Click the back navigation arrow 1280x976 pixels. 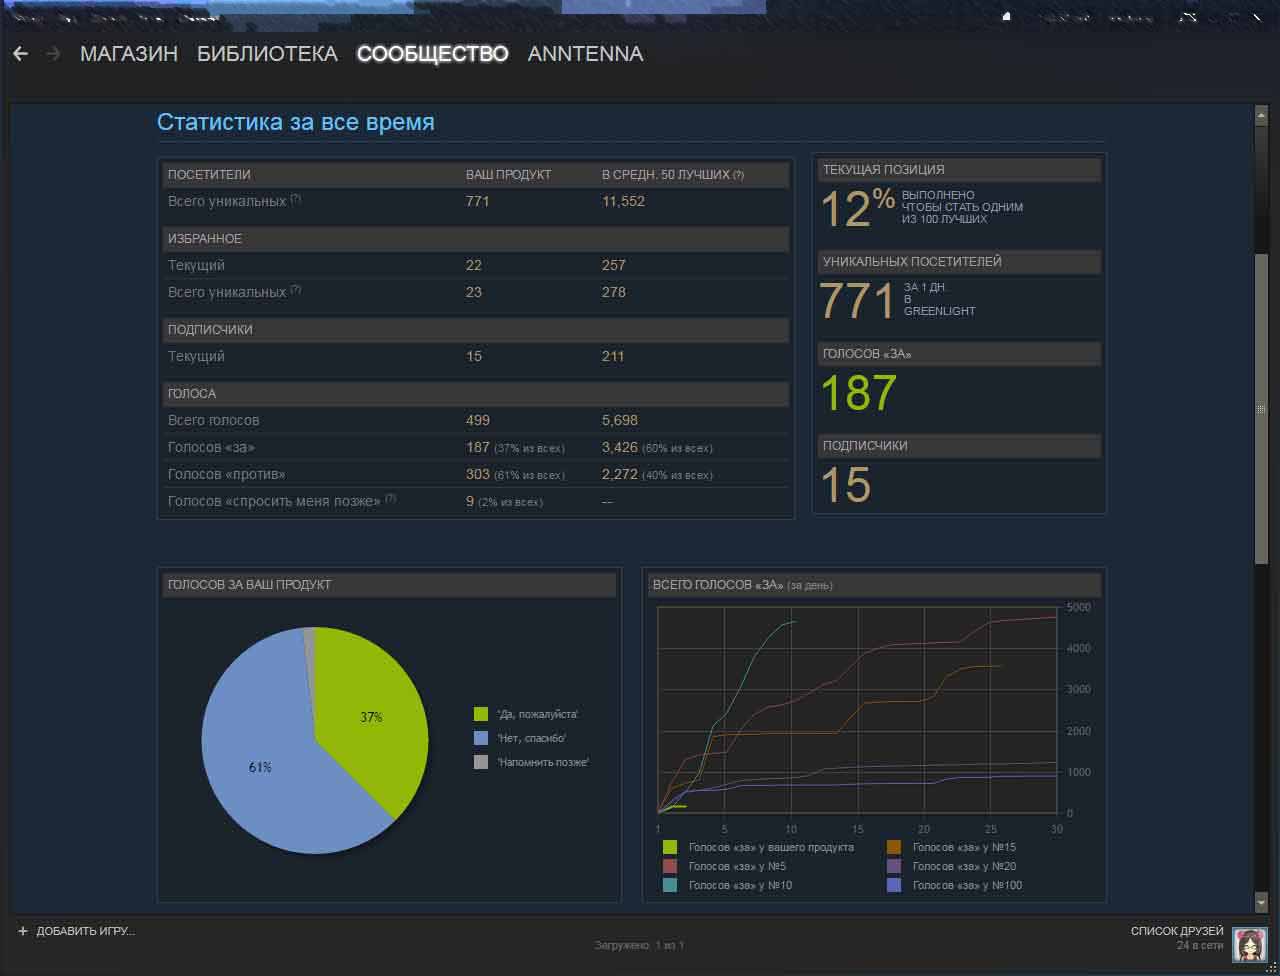click(x=20, y=54)
